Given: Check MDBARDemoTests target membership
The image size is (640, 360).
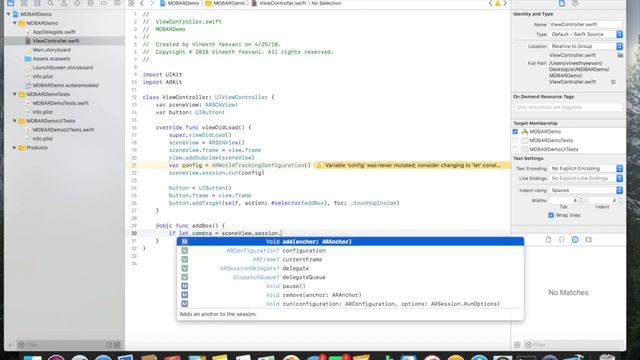Looking at the screenshot, I should pyautogui.click(x=515, y=140).
